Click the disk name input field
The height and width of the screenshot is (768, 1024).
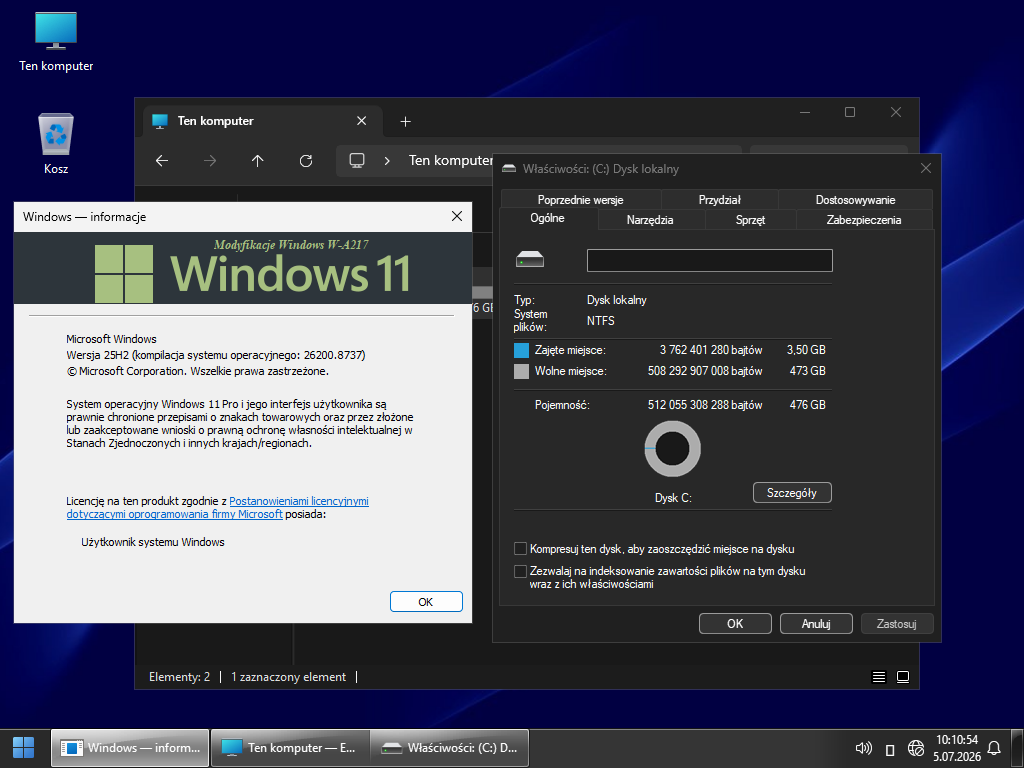(x=709, y=261)
